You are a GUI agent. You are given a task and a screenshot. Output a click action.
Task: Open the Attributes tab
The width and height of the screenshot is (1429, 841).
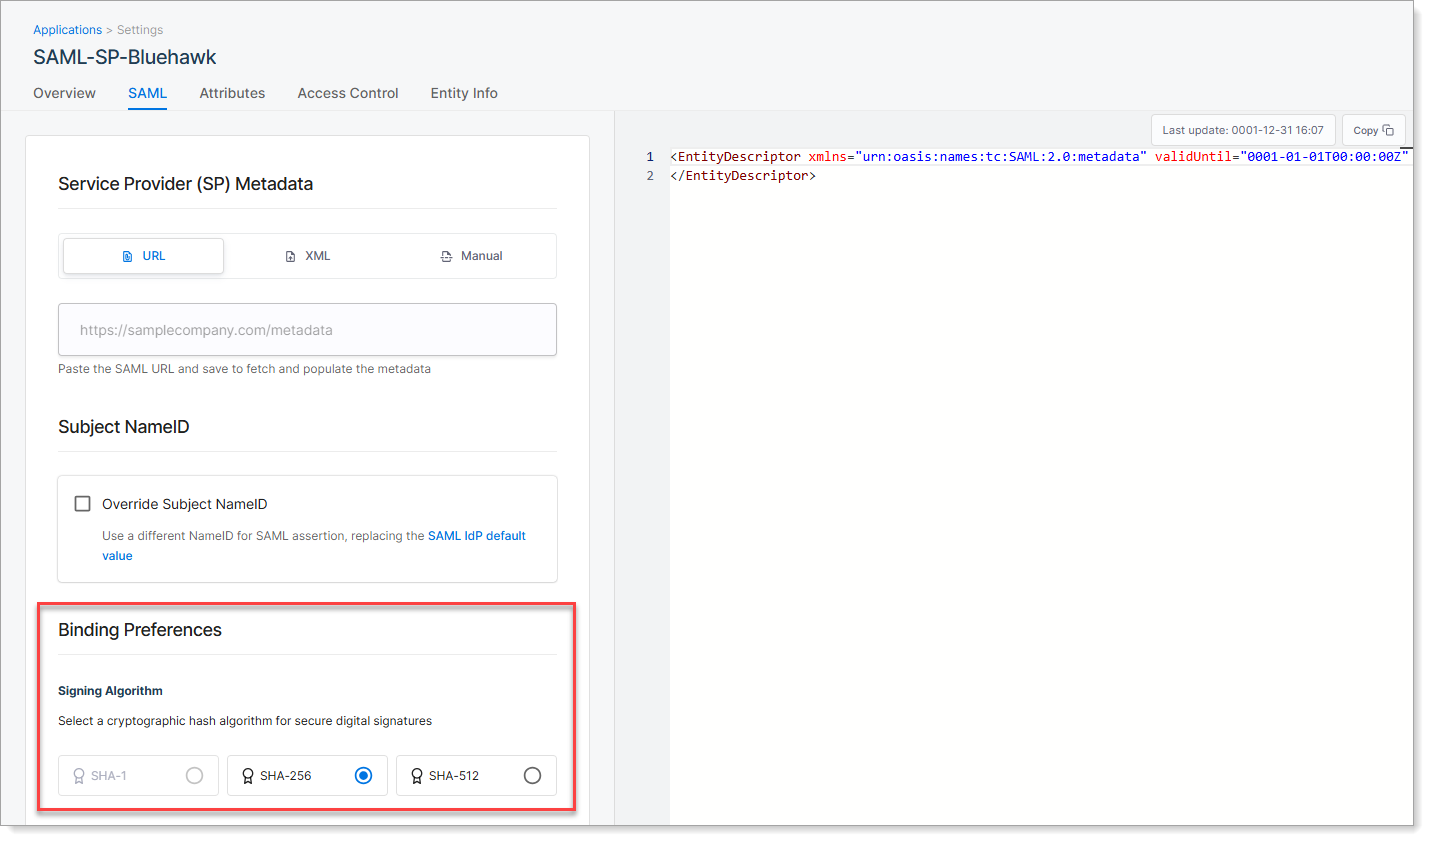(232, 93)
